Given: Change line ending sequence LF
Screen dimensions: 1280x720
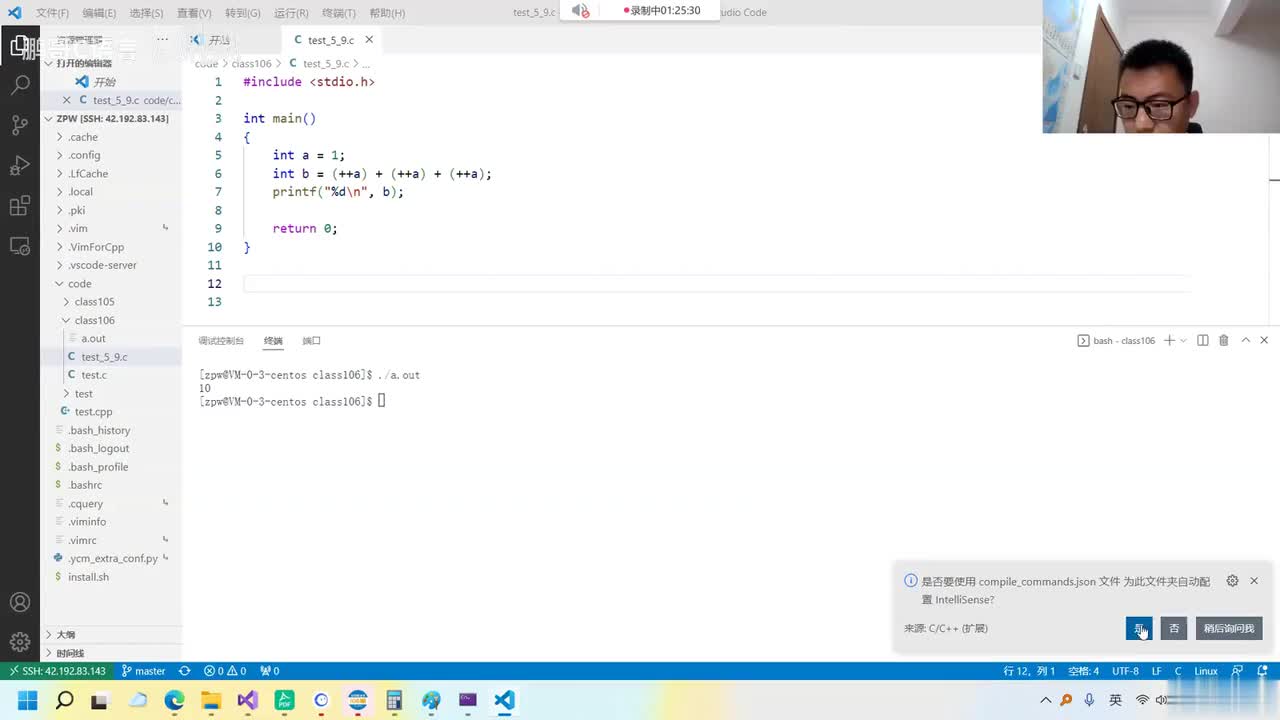Looking at the screenshot, I should tap(1157, 671).
